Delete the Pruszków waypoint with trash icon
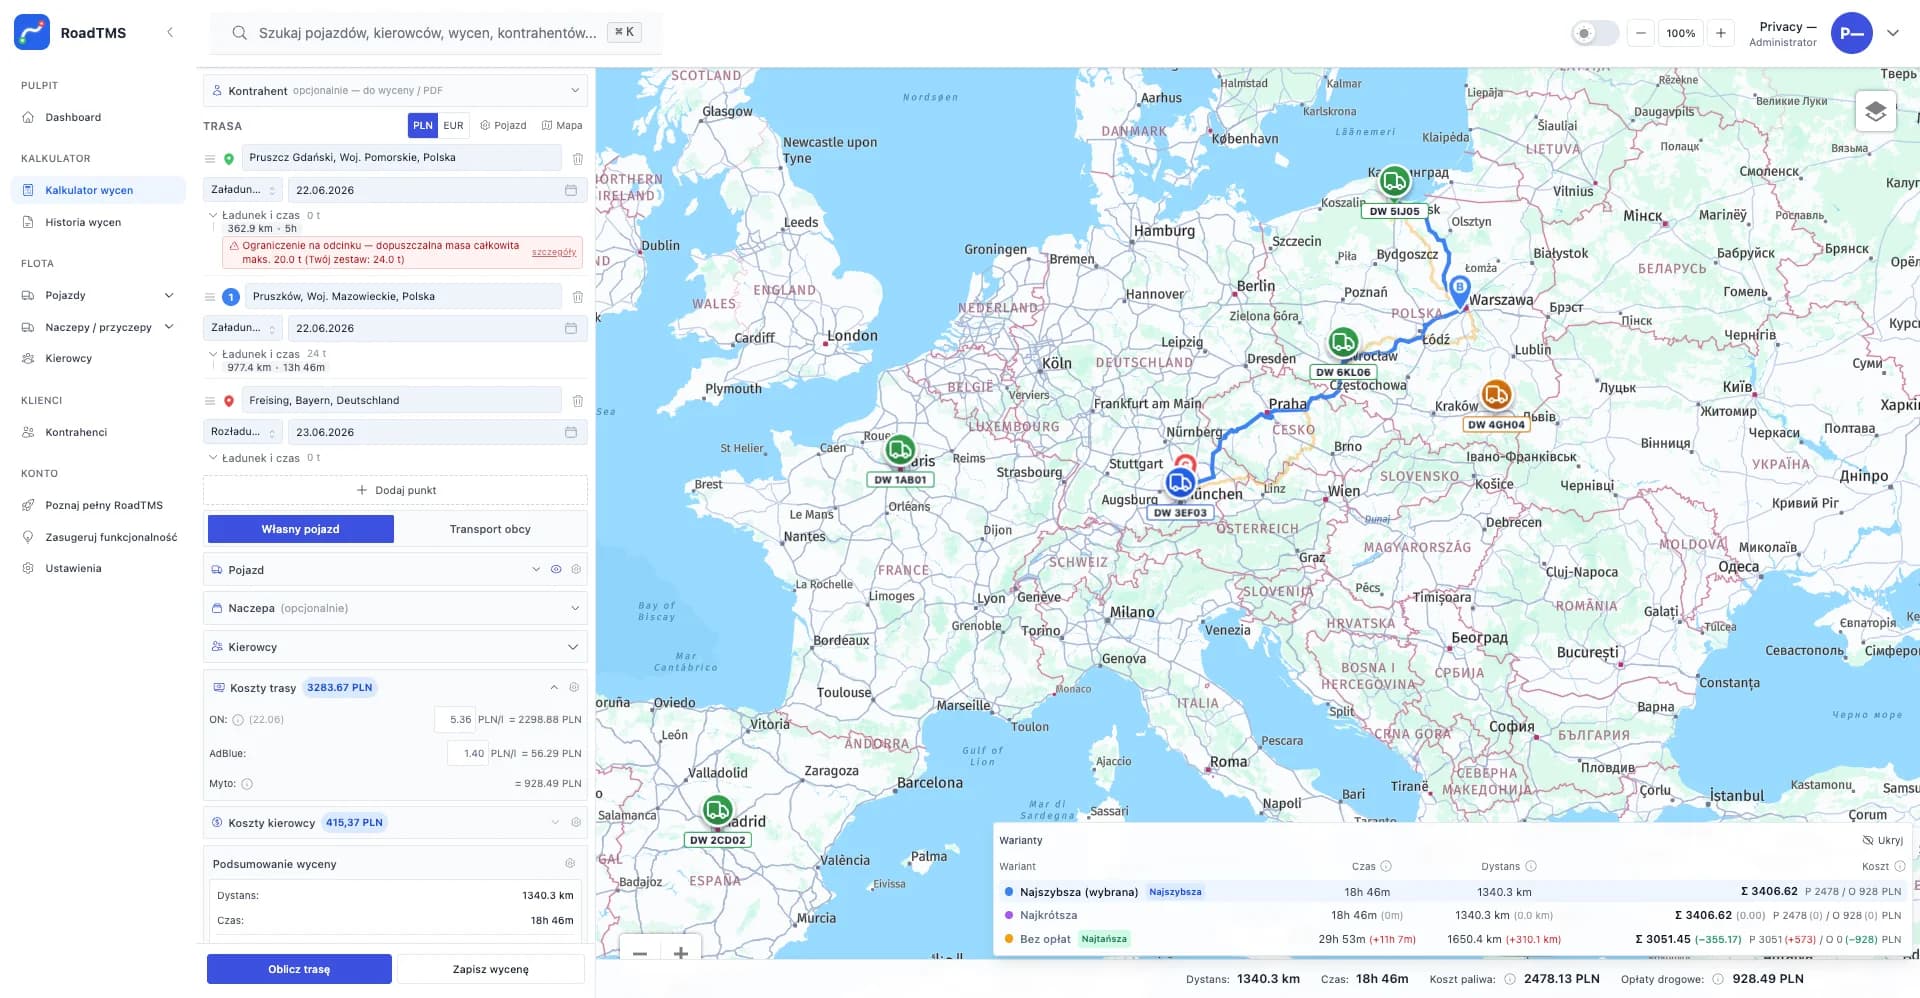The width and height of the screenshot is (1920, 998). [578, 296]
